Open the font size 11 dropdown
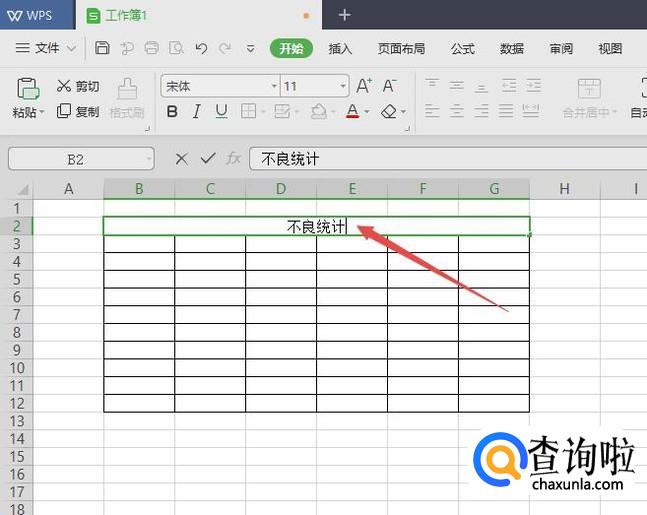Viewport: 647px width, 515px height. (343, 86)
